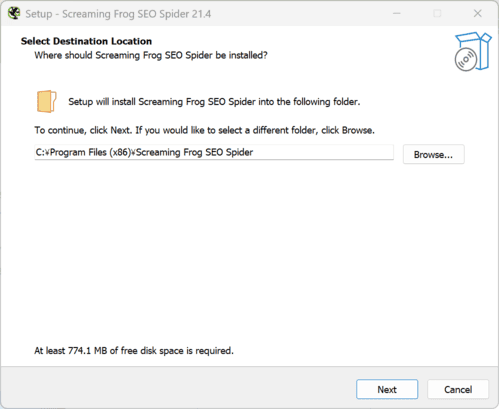This screenshot has height=409, width=499.
Task: Click the yellow folder icon
Action: click(x=46, y=101)
